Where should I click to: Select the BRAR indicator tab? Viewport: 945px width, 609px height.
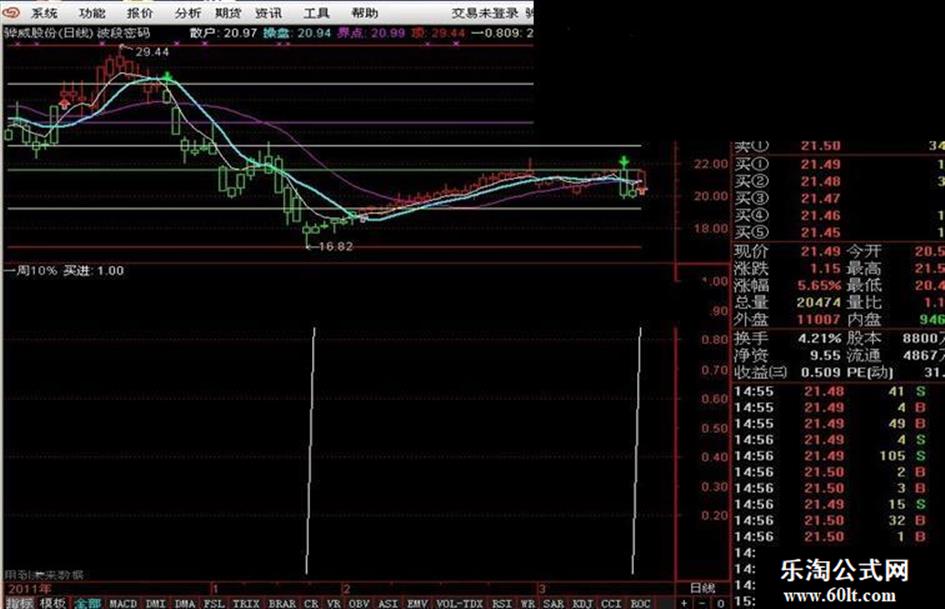(x=282, y=603)
